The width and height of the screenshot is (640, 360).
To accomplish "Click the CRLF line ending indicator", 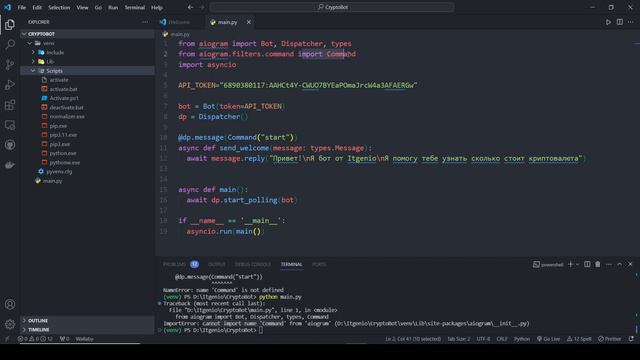I will (x=502, y=339).
